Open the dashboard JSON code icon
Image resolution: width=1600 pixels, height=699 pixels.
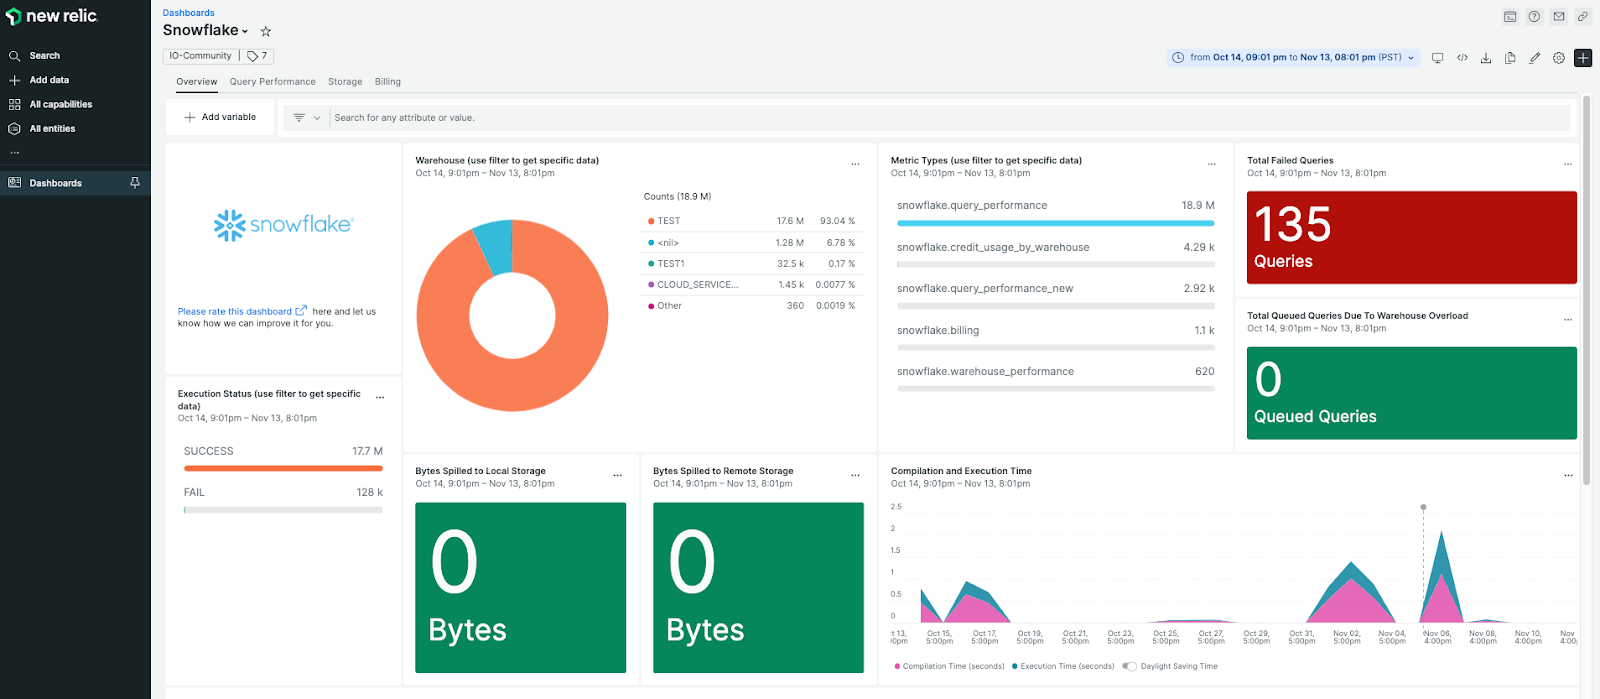[x=1462, y=58]
